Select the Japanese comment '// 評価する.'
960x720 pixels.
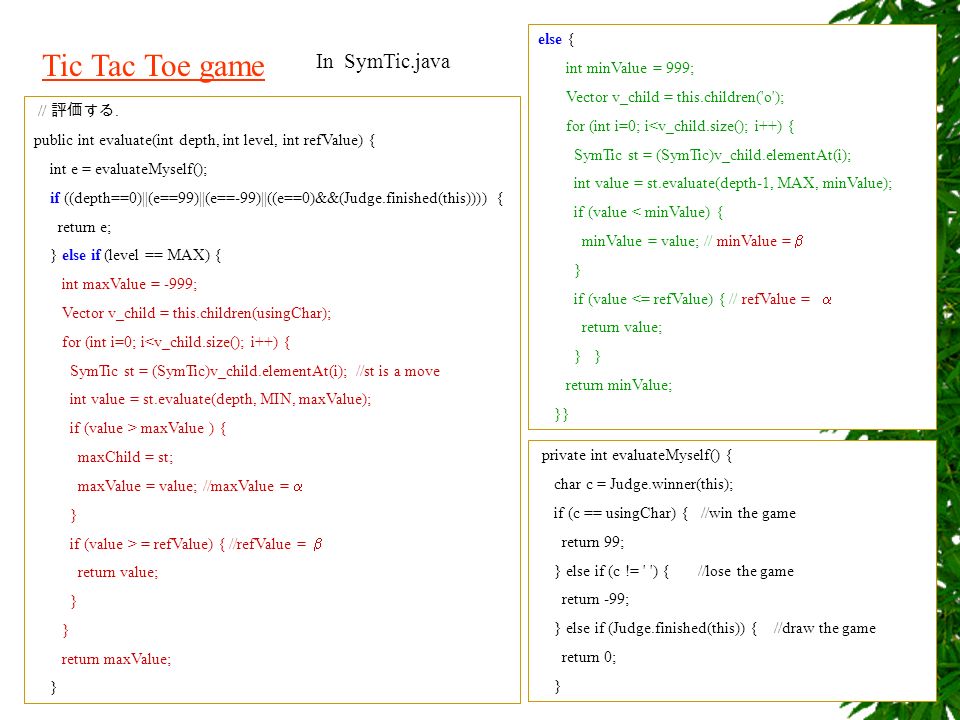[x=78, y=110]
